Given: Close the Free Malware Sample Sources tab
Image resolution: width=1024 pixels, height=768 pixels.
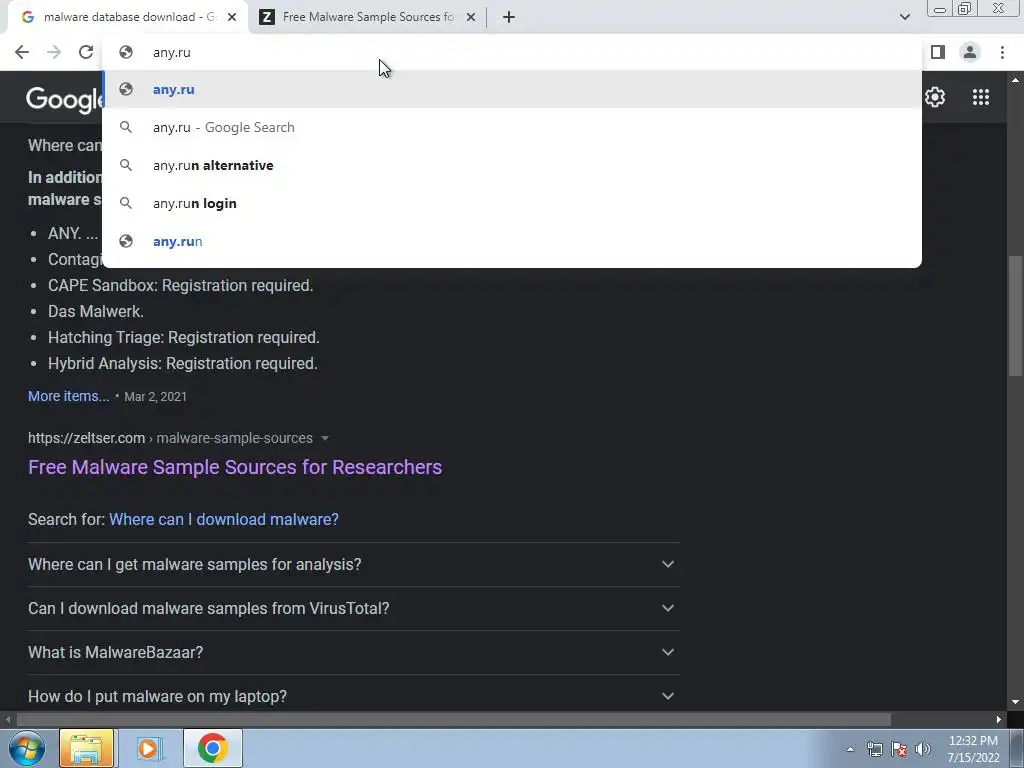Looking at the screenshot, I should pyautogui.click(x=471, y=17).
